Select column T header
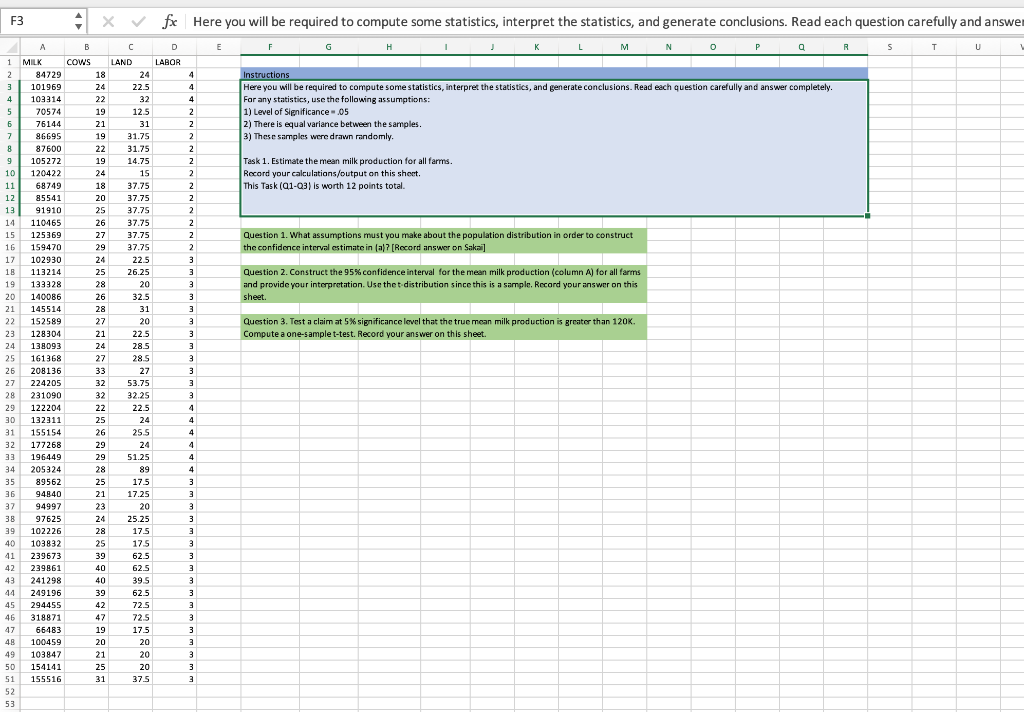 (x=934, y=47)
